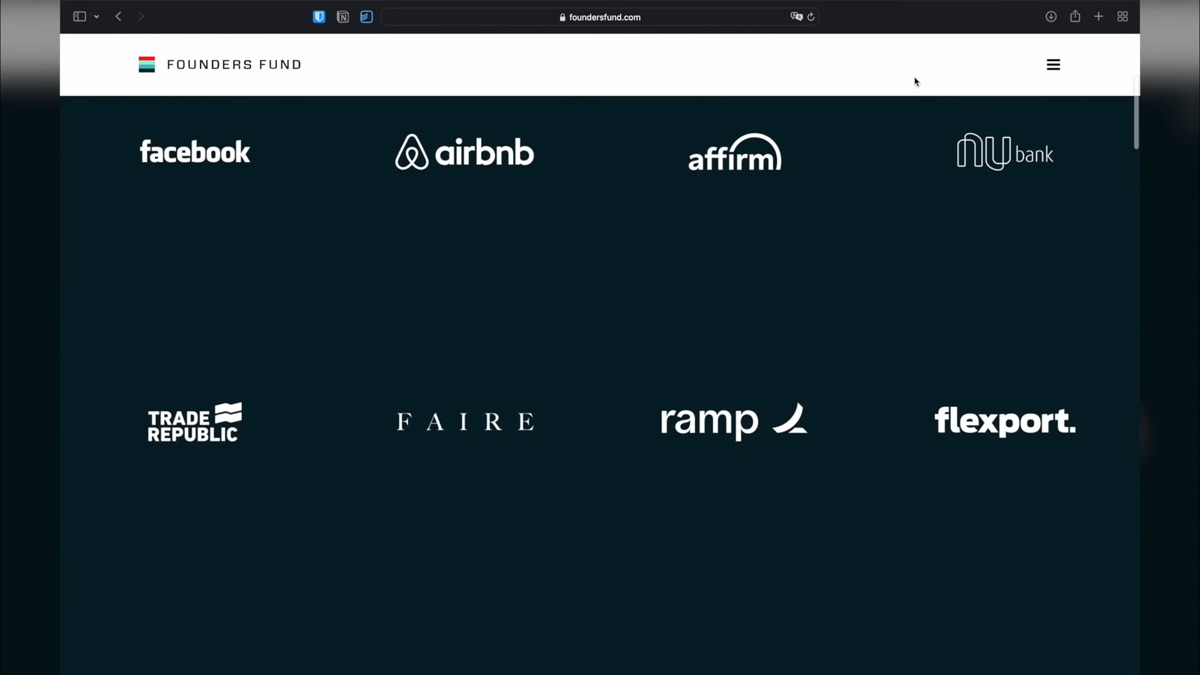1200x675 pixels.
Task: Open a new tab
Action: tap(1099, 17)
